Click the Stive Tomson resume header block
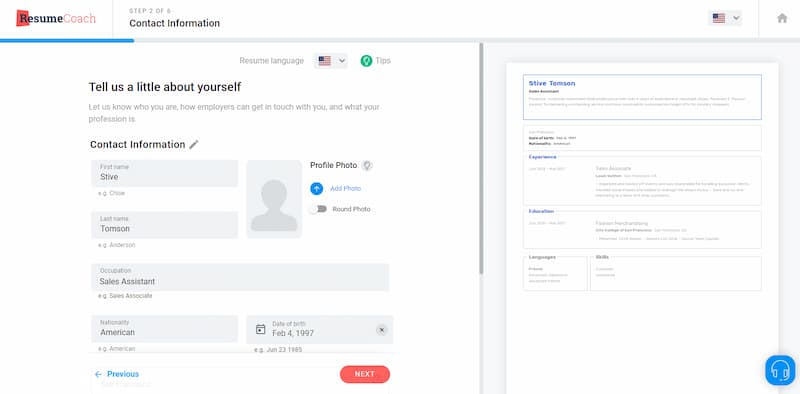Viewport: 800px width, 394px height. click(x=642, y=97)
